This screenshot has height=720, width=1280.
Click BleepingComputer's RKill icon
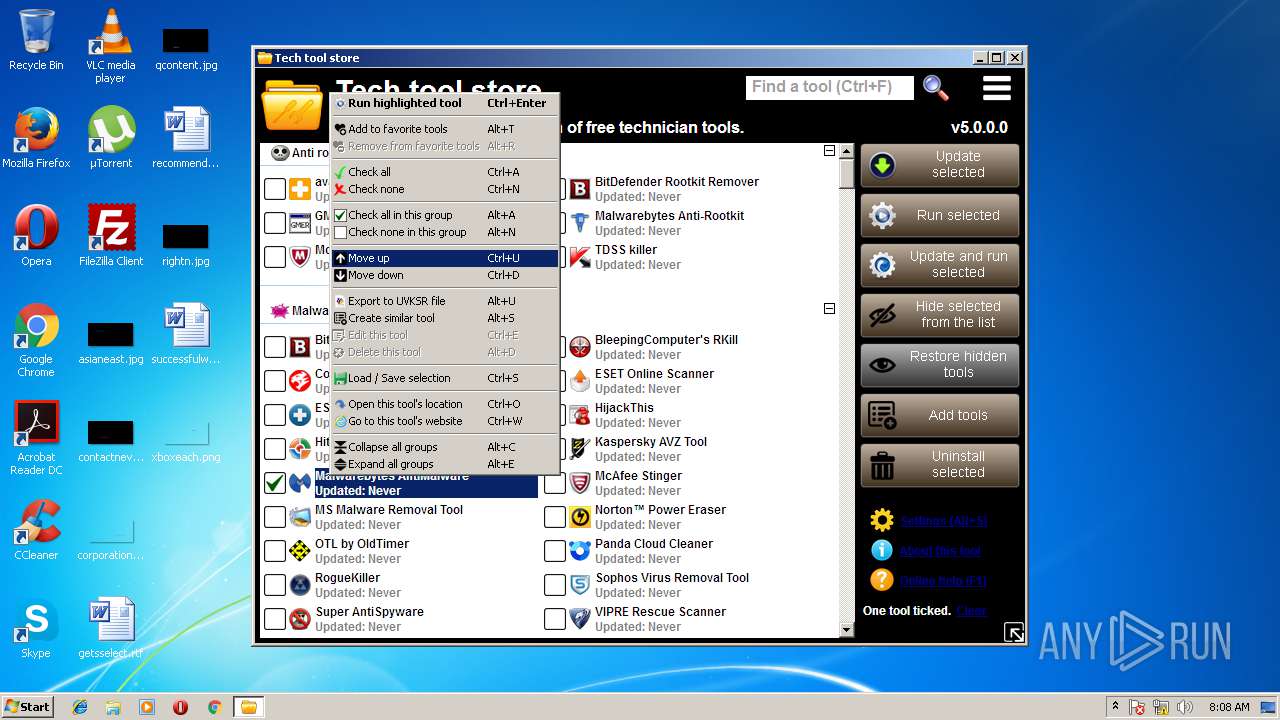coord(580,347)
